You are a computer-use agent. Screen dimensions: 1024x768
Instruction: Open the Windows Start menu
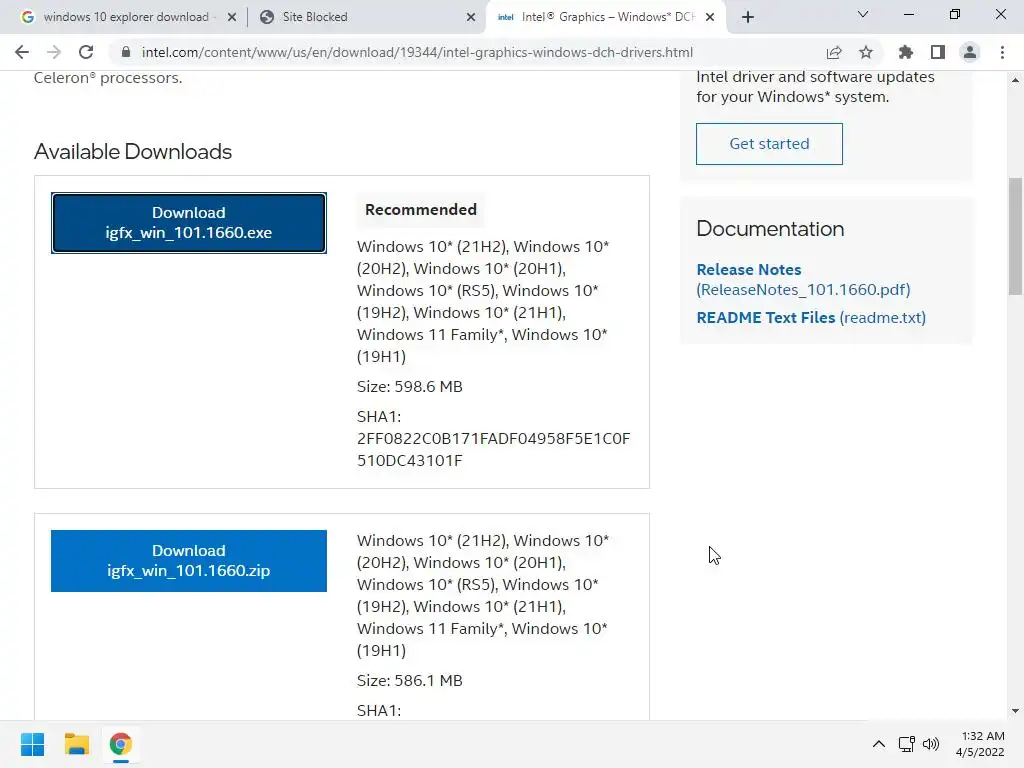pos(32,744)
